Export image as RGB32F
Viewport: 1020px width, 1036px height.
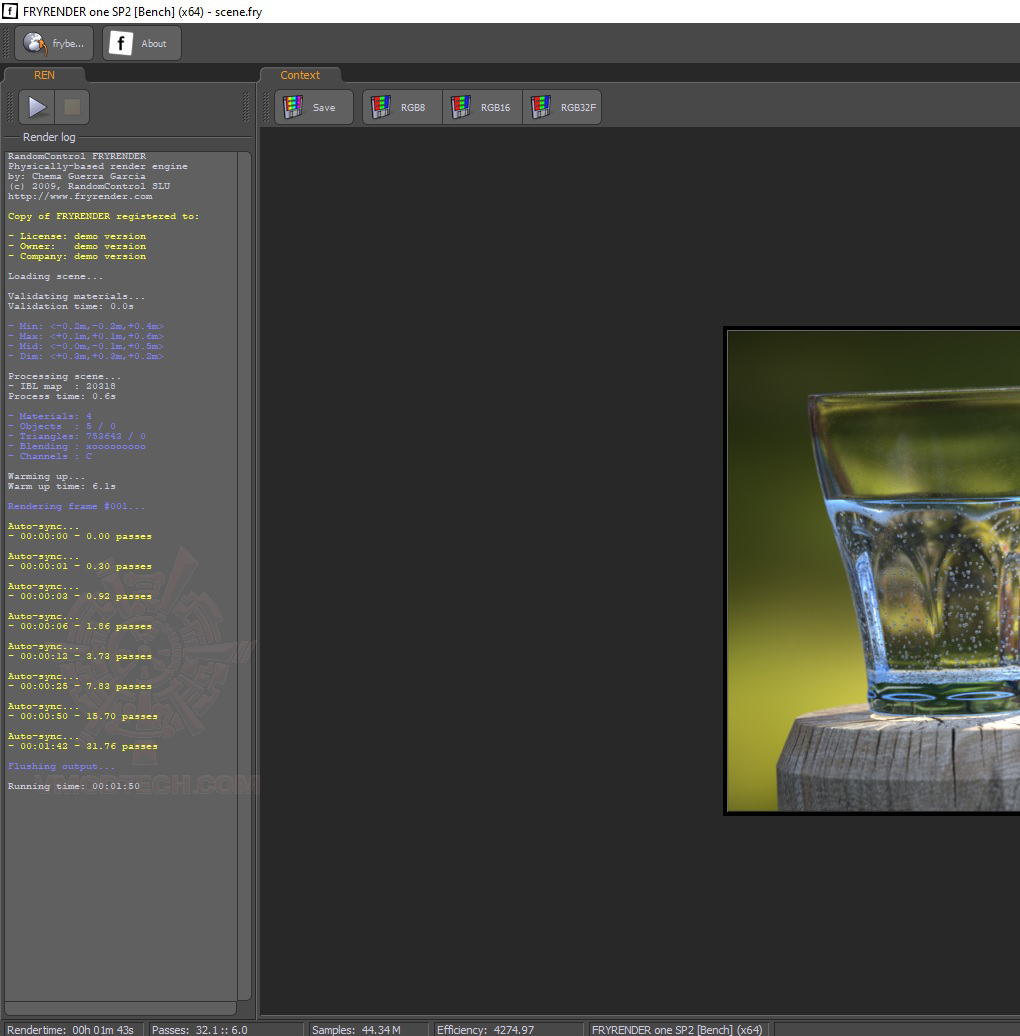pos(562,107)
